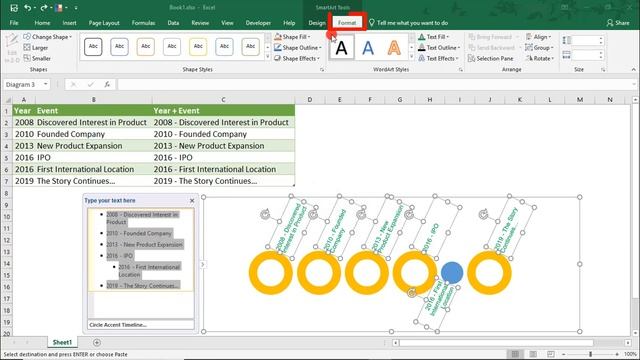Open the Change Shape menu

click(47, 37)
